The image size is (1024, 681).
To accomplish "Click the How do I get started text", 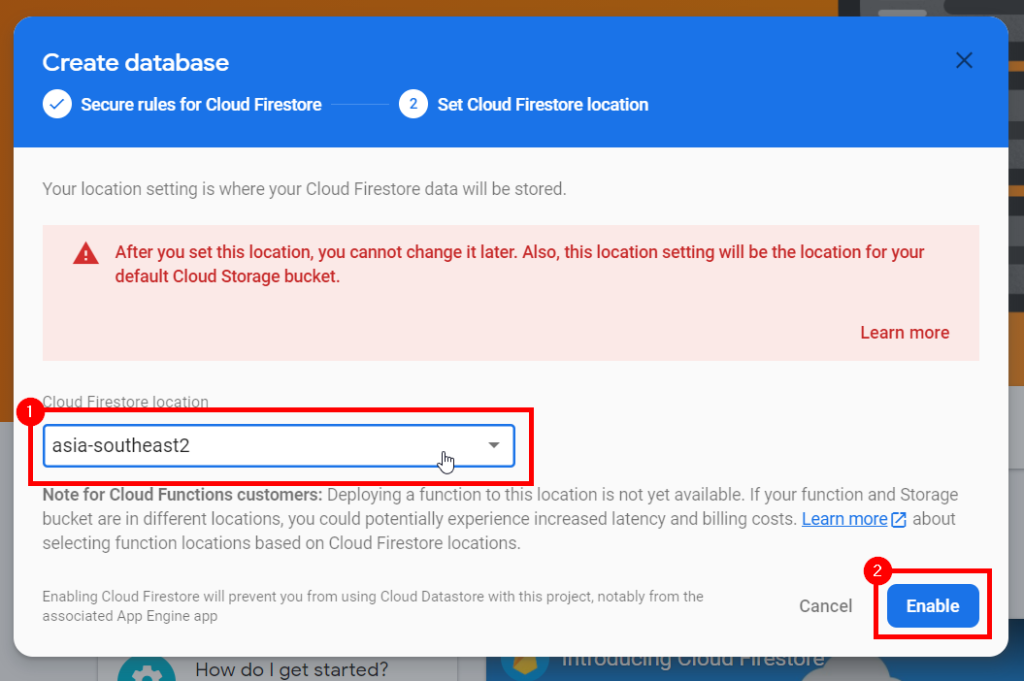I will pyautogui.click(x=291, y=669).
